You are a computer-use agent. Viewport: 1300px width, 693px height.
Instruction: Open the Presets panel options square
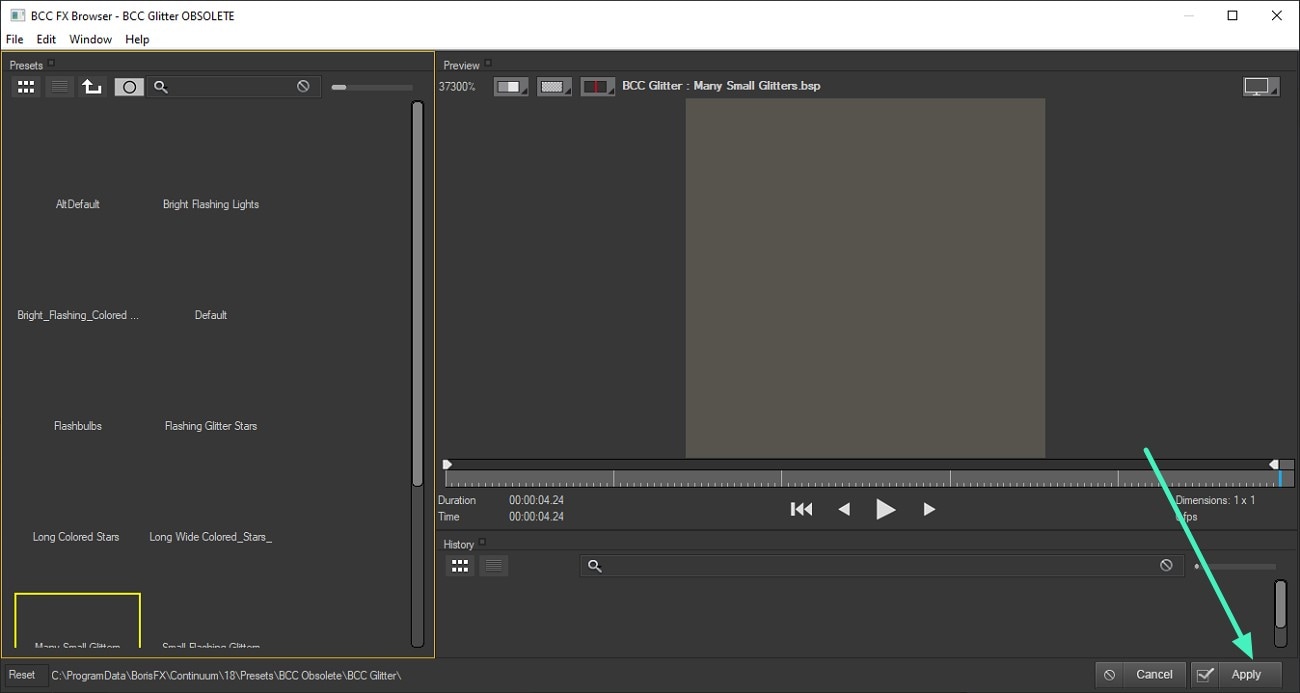pyautogui.click(x=51, y=64)
